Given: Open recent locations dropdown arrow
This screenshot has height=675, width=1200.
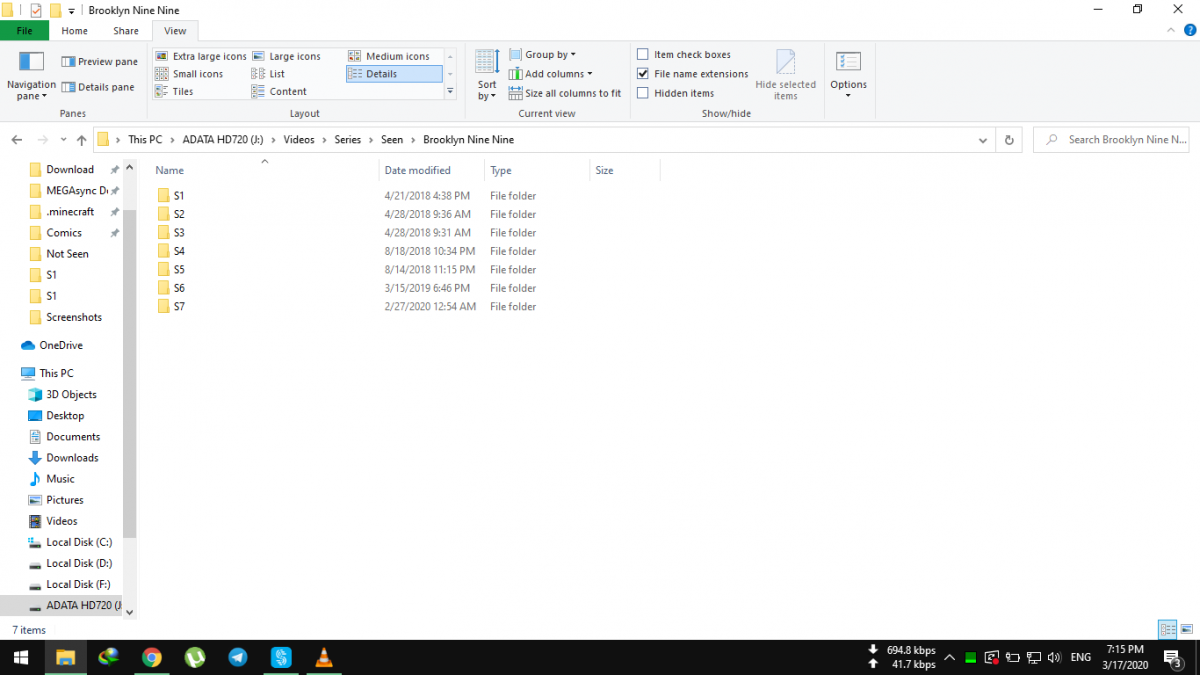Looking at the screenshot, I should pyautogui.click(x=62, y=140).
